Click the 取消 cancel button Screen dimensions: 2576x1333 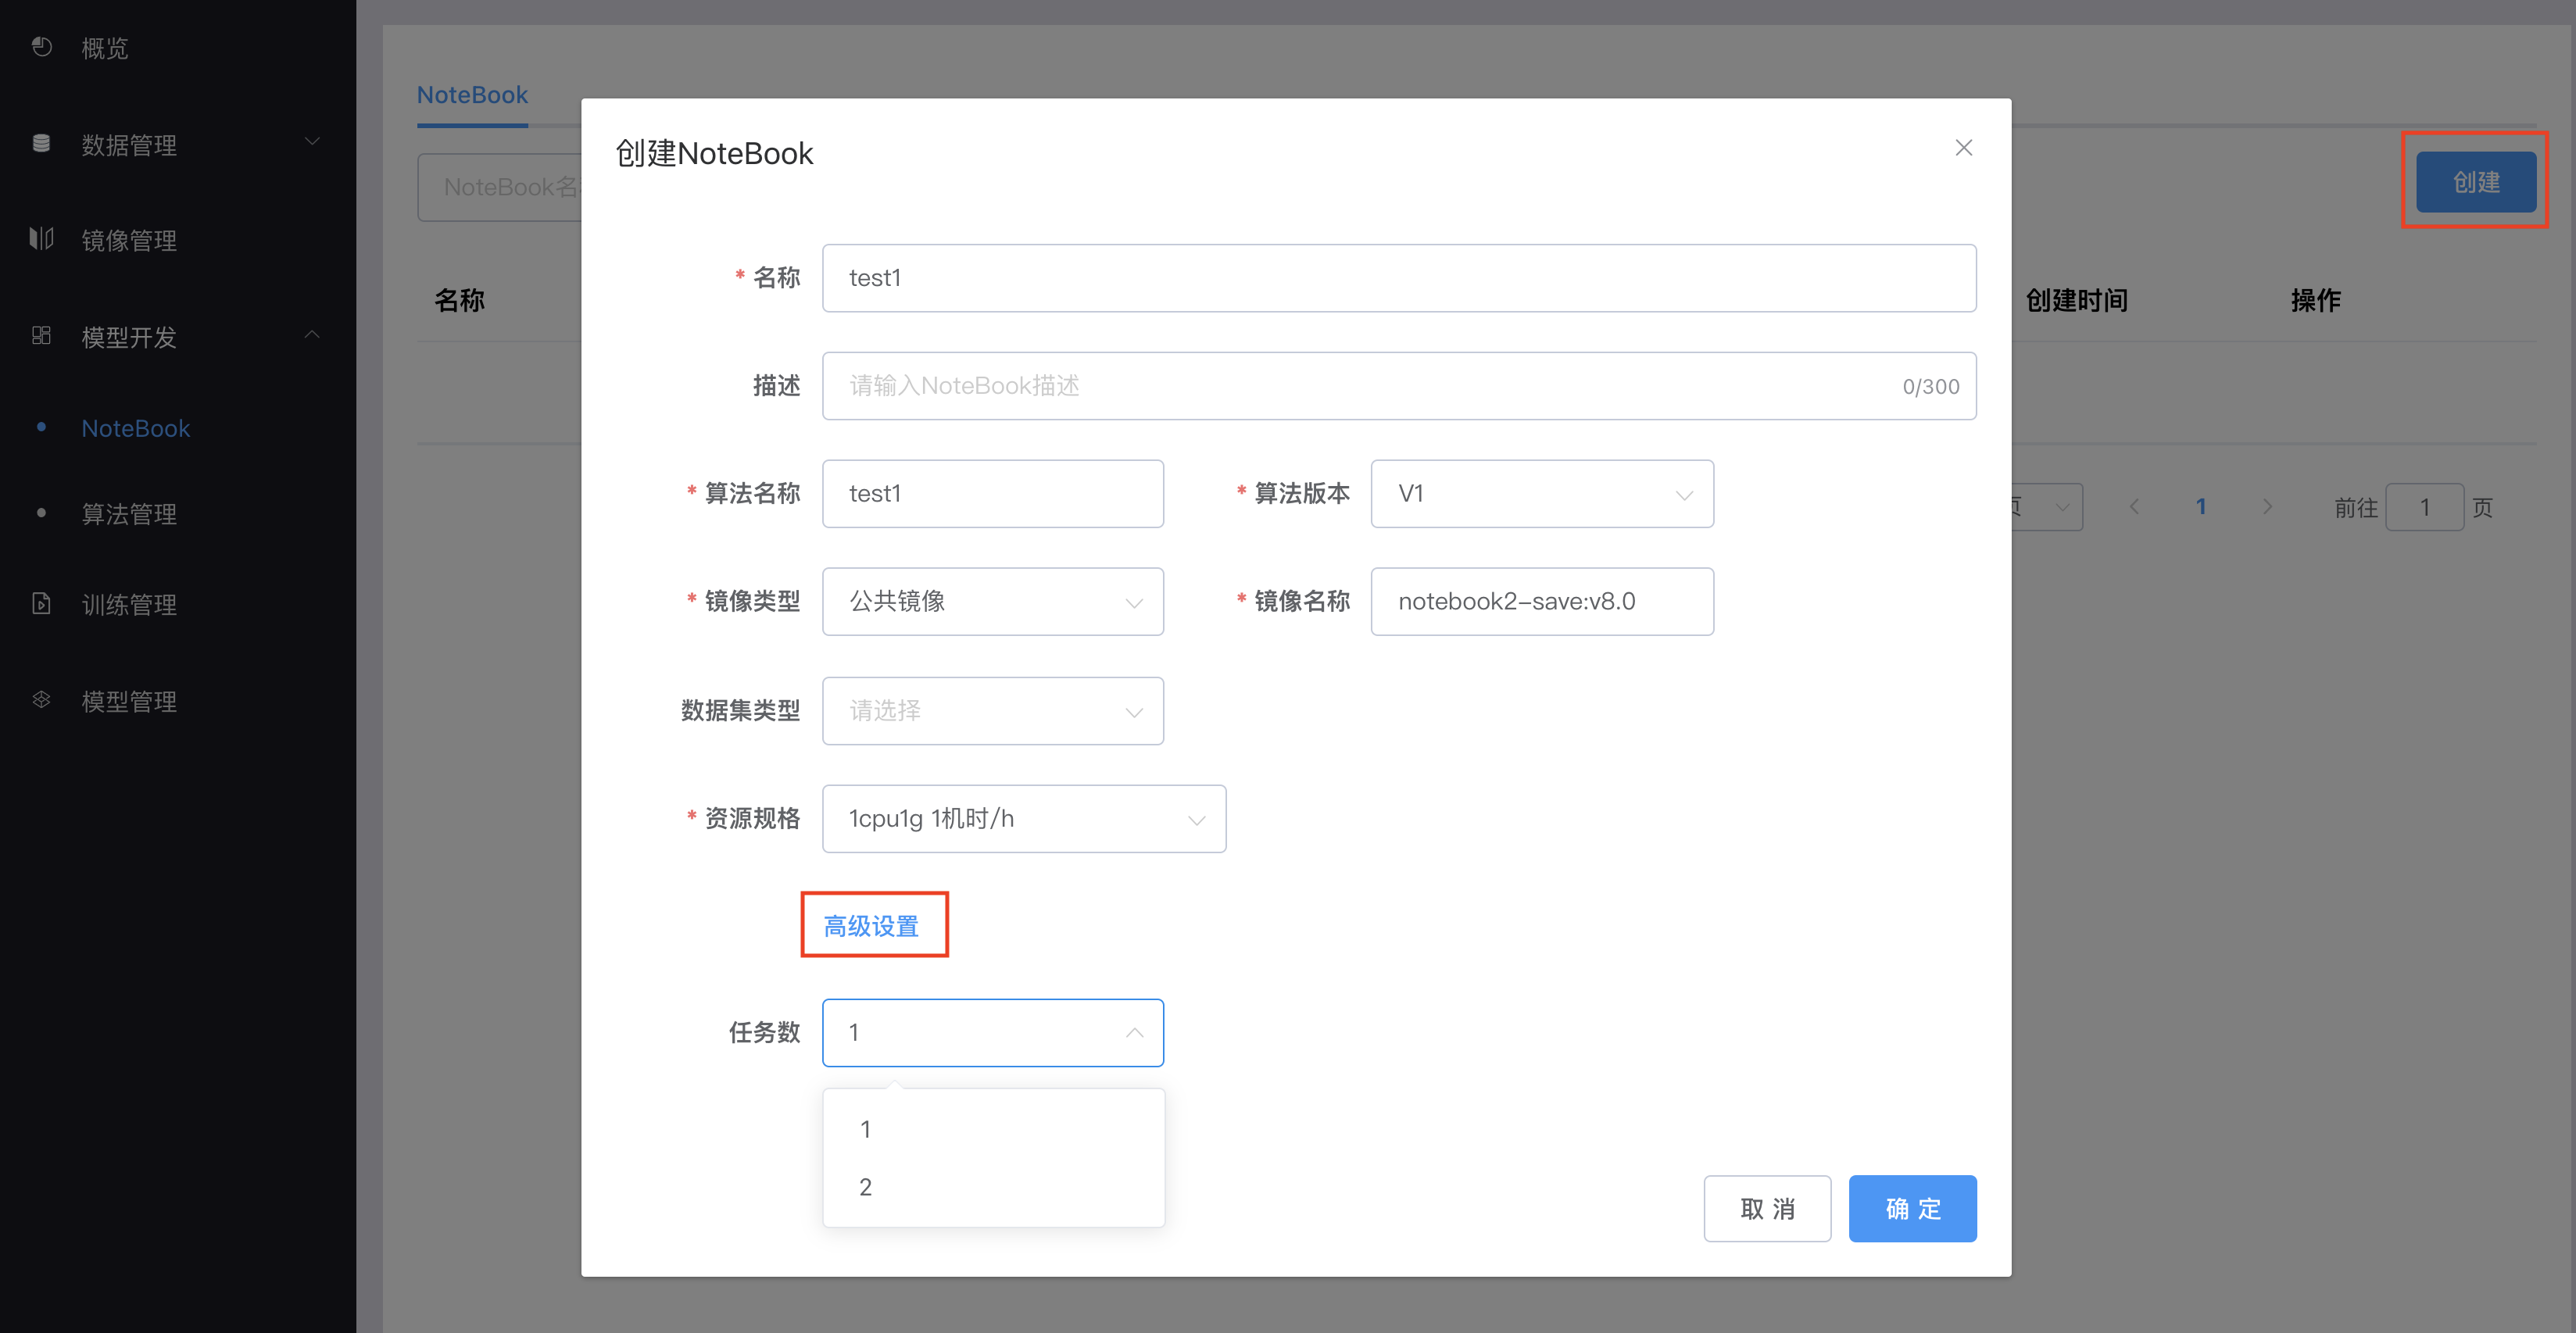1767,1209
